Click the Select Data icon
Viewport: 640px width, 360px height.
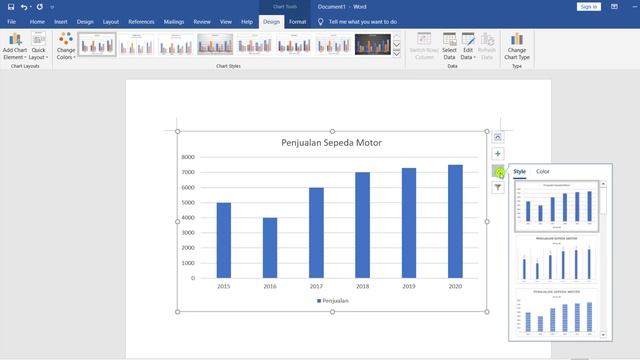click(449, 46)
